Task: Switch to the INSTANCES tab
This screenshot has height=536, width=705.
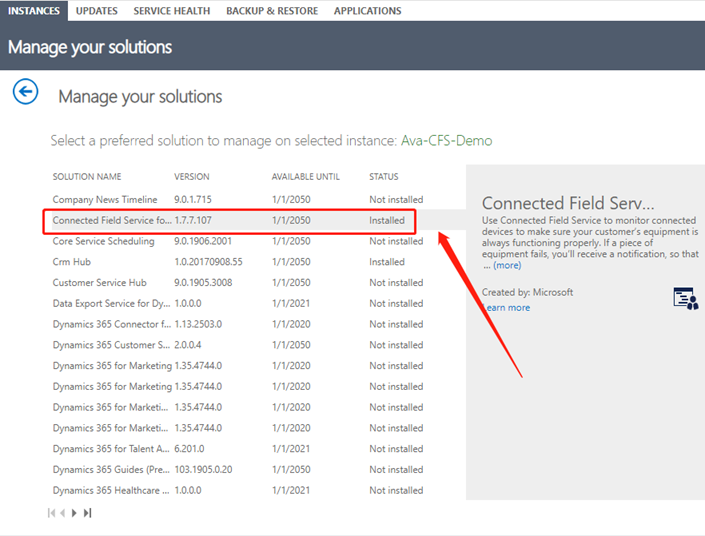Action: 34,11
